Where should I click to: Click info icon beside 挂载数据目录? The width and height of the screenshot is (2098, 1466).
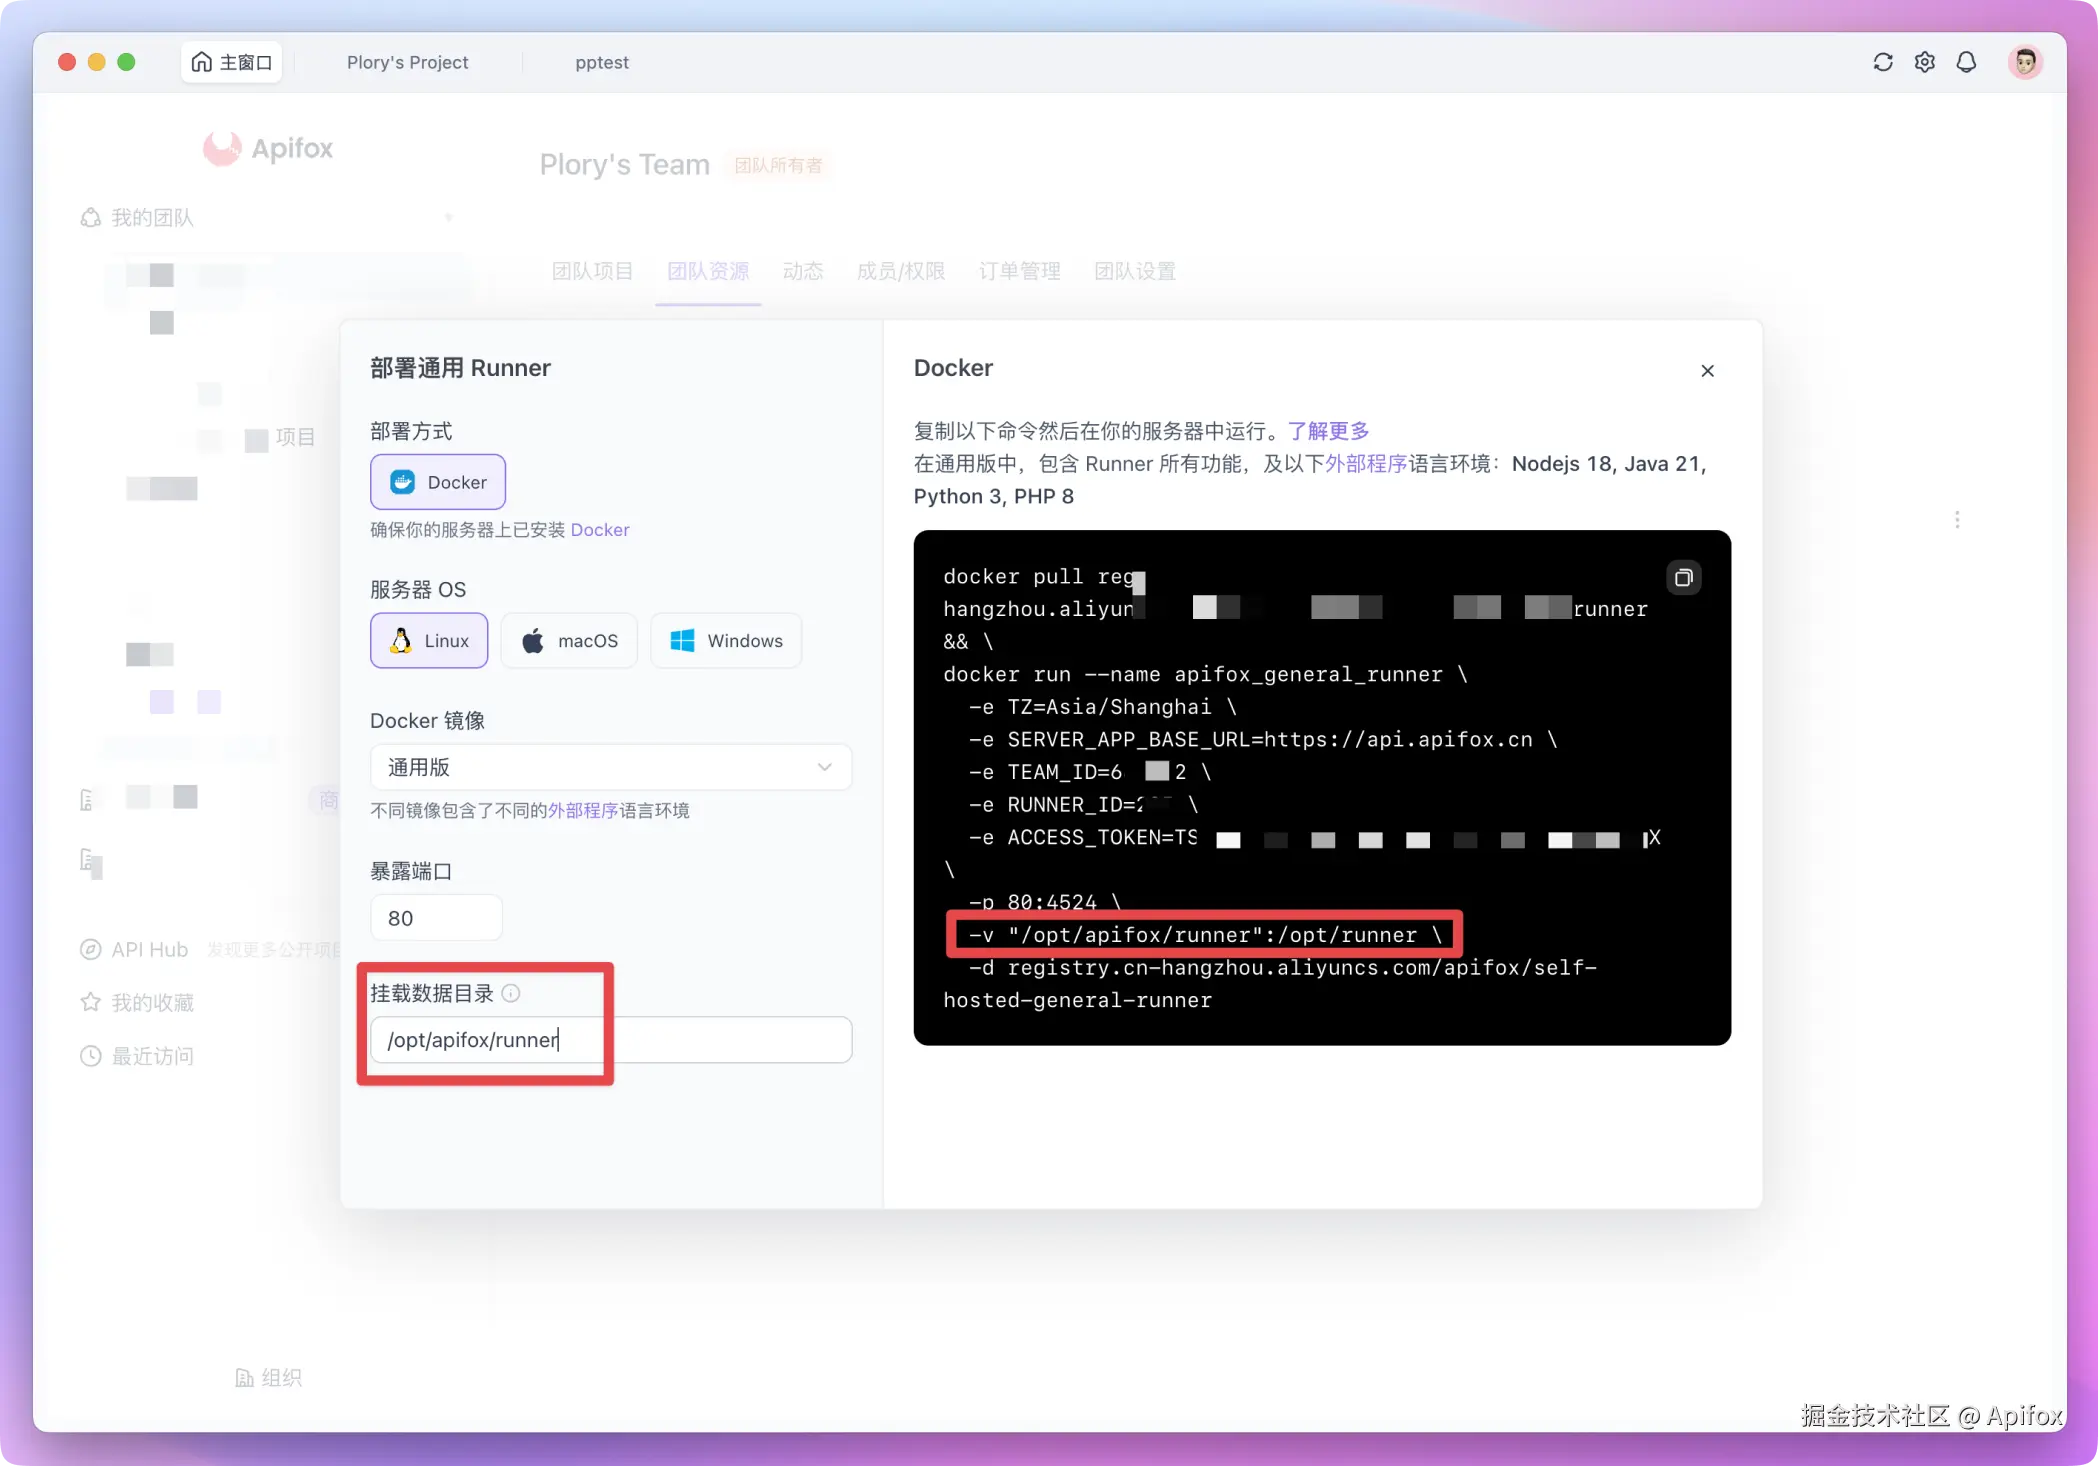click(511, 993)
